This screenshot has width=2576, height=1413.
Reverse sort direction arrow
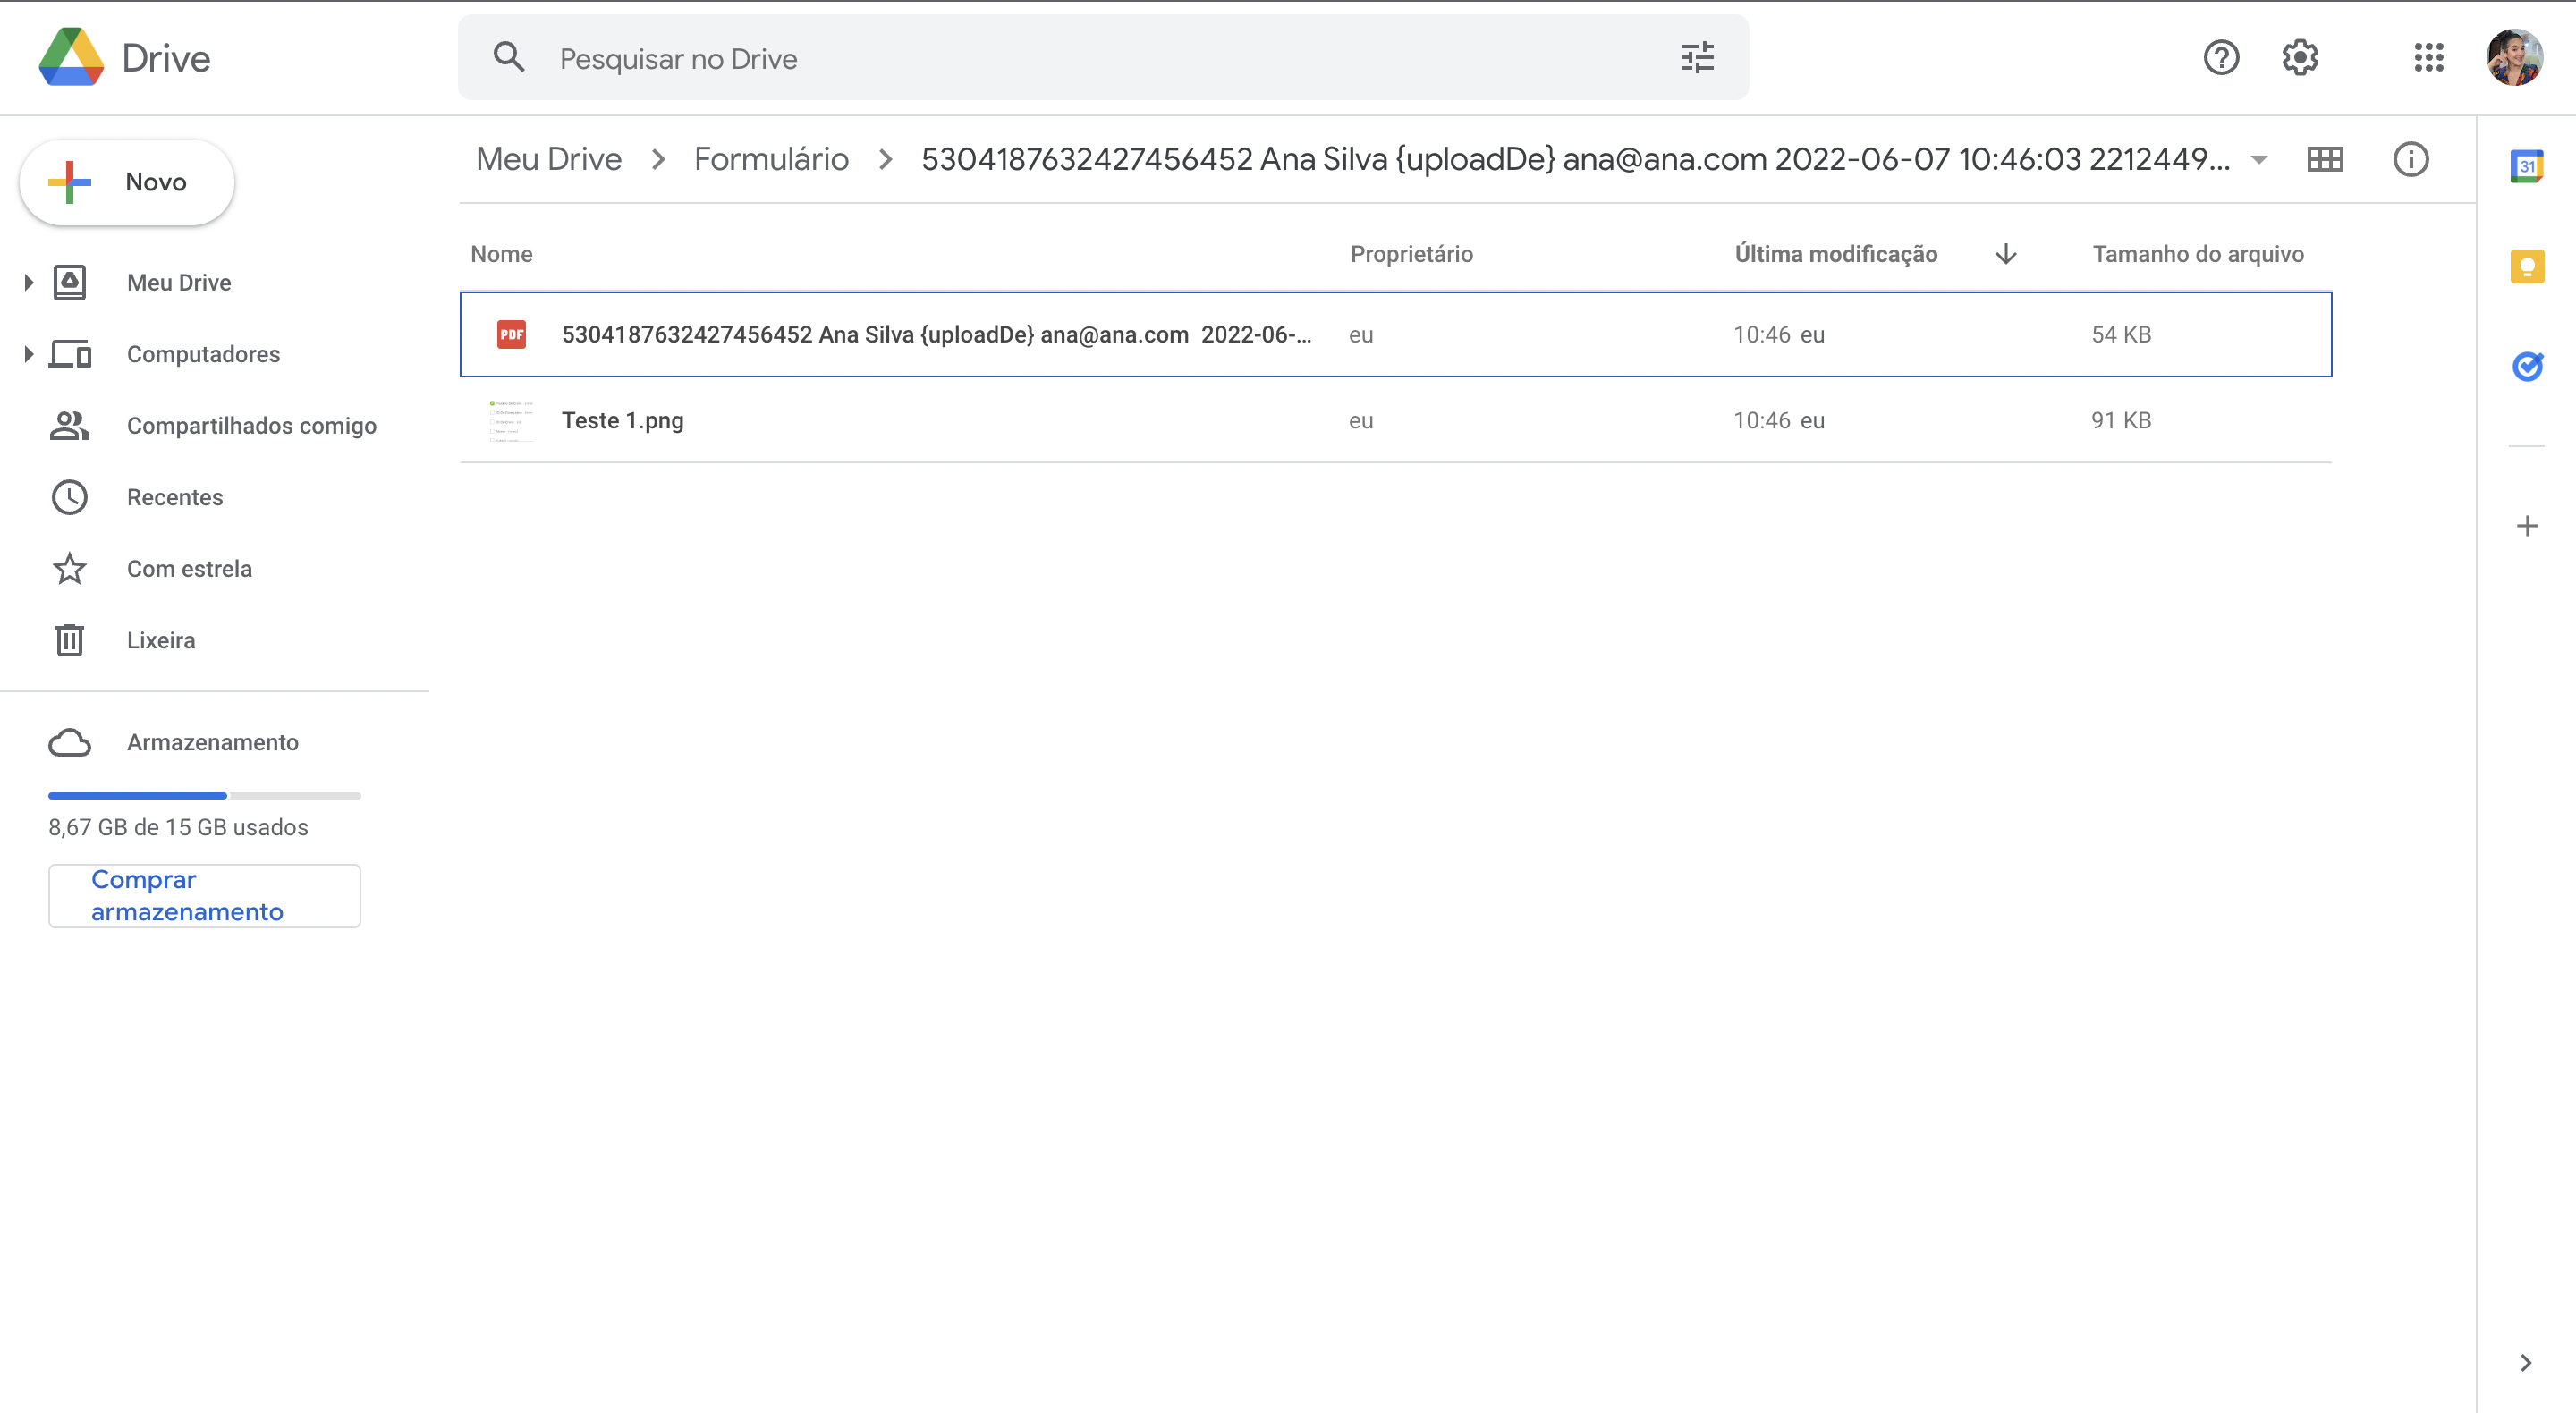pyautogui.click(x=2005, y=254)
